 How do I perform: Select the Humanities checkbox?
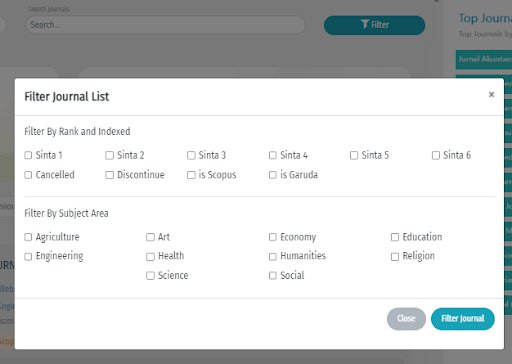[273, 256]
